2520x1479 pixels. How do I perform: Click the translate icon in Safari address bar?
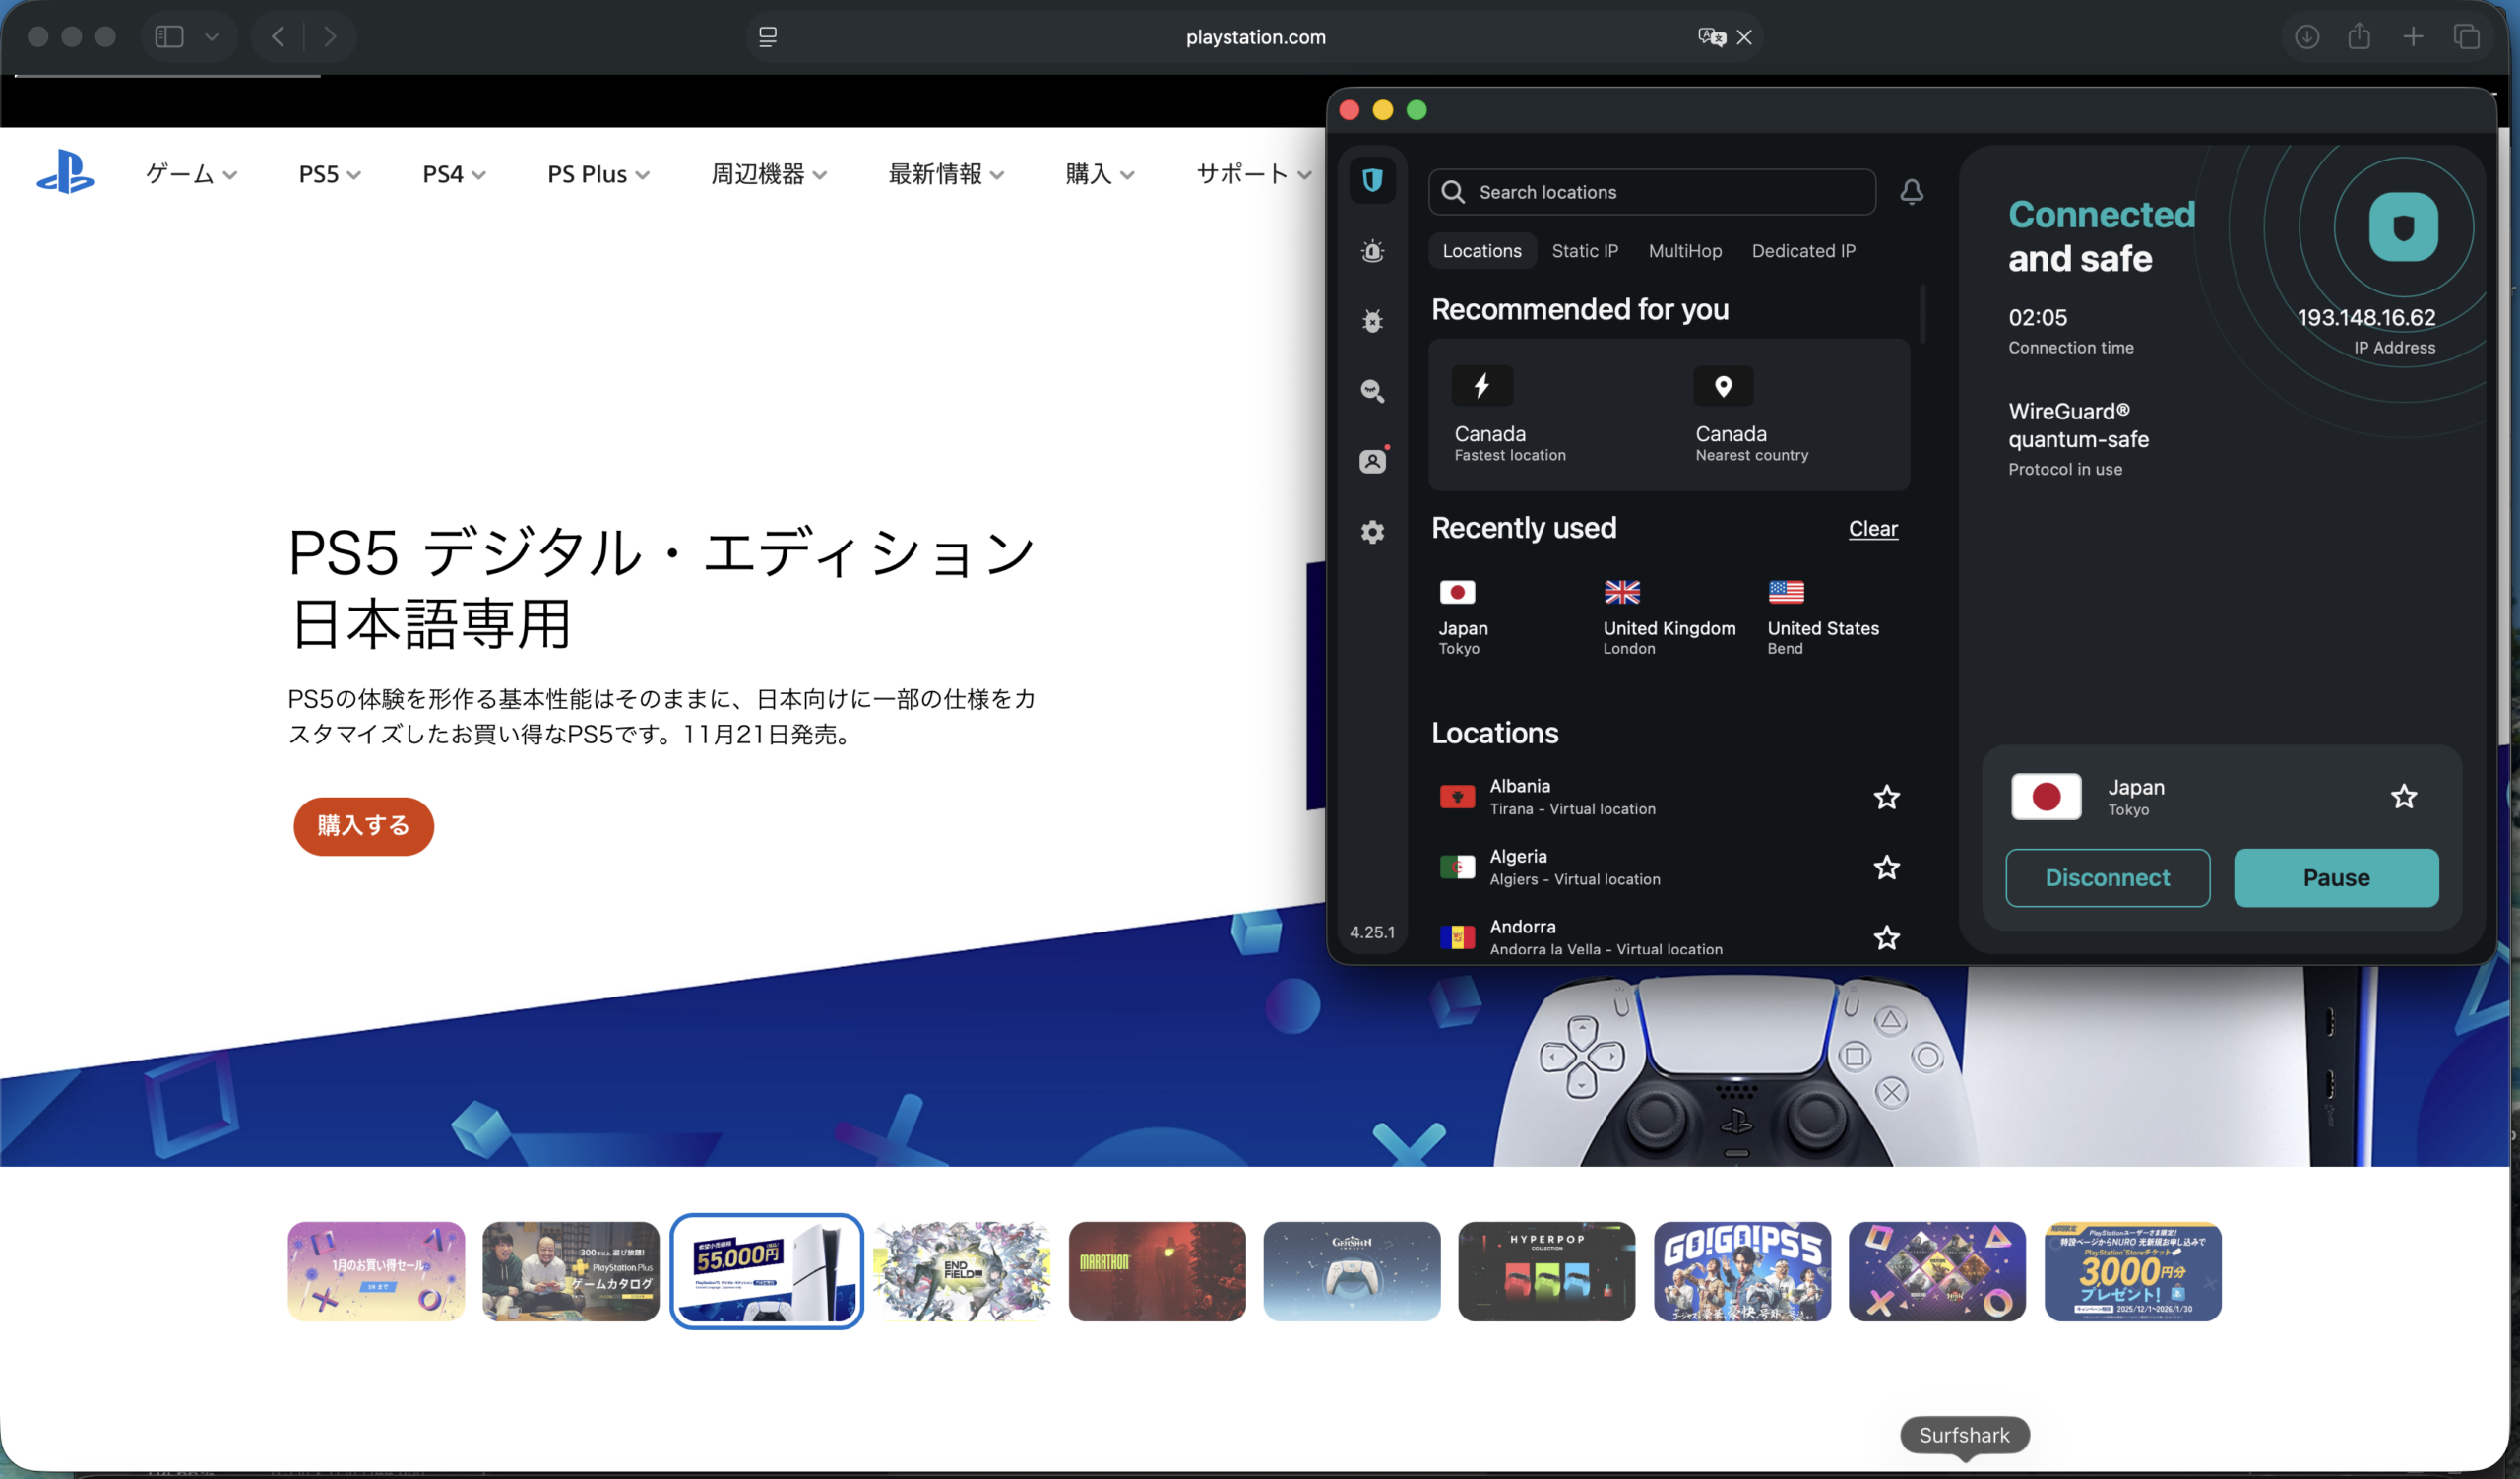[1711, 37]
